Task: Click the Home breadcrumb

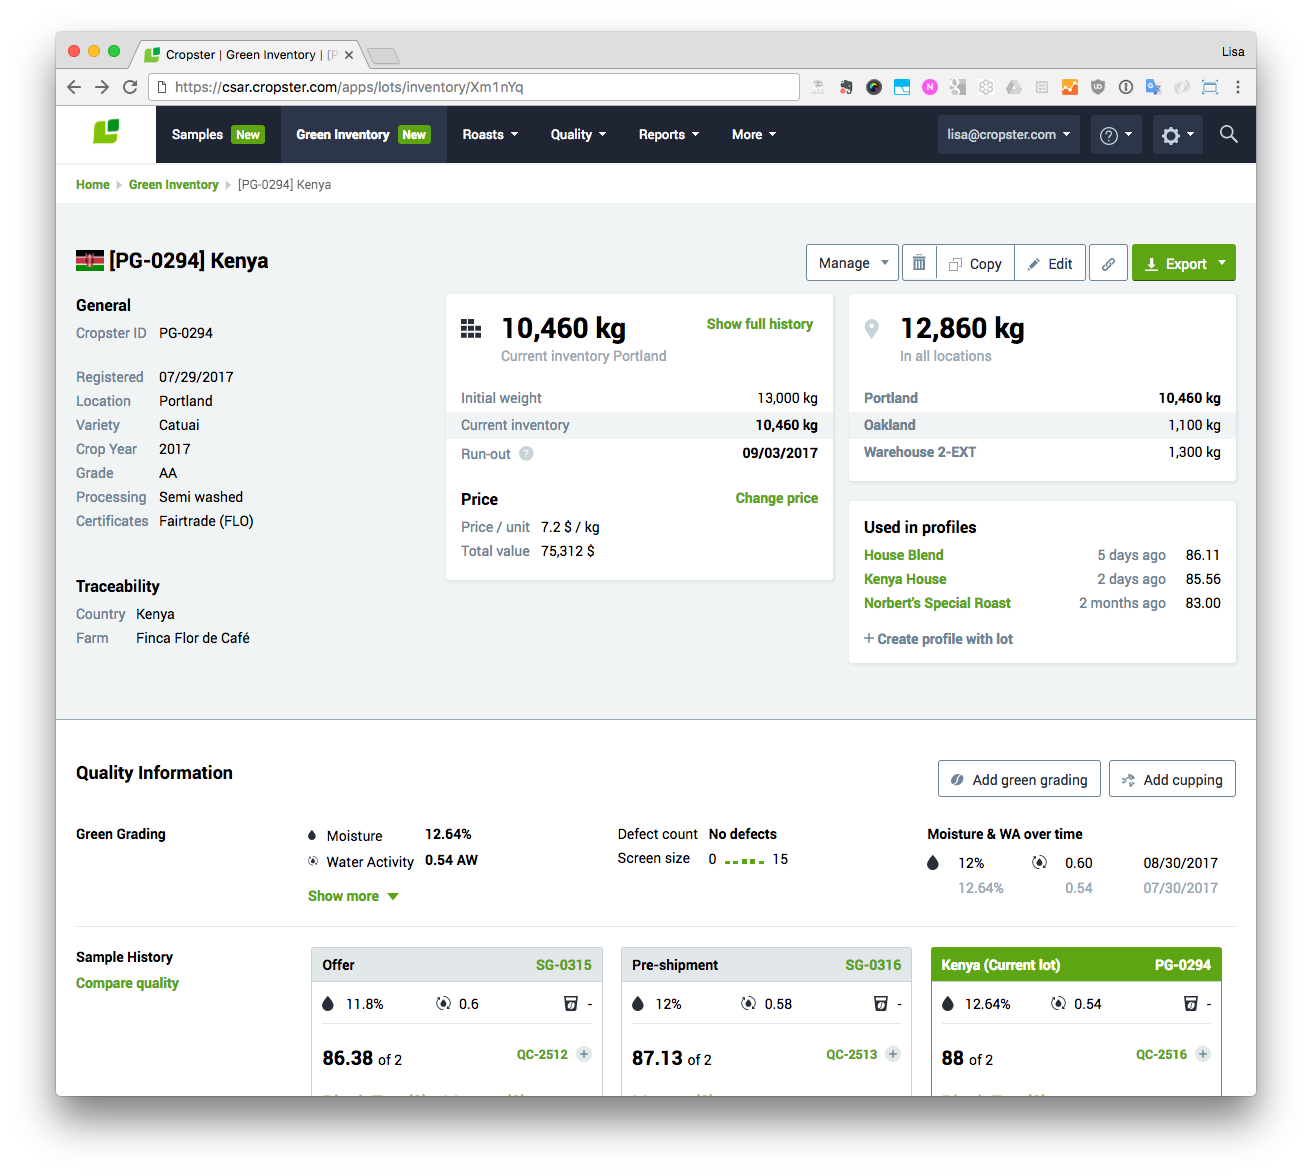Action: (x=93, y=184)
